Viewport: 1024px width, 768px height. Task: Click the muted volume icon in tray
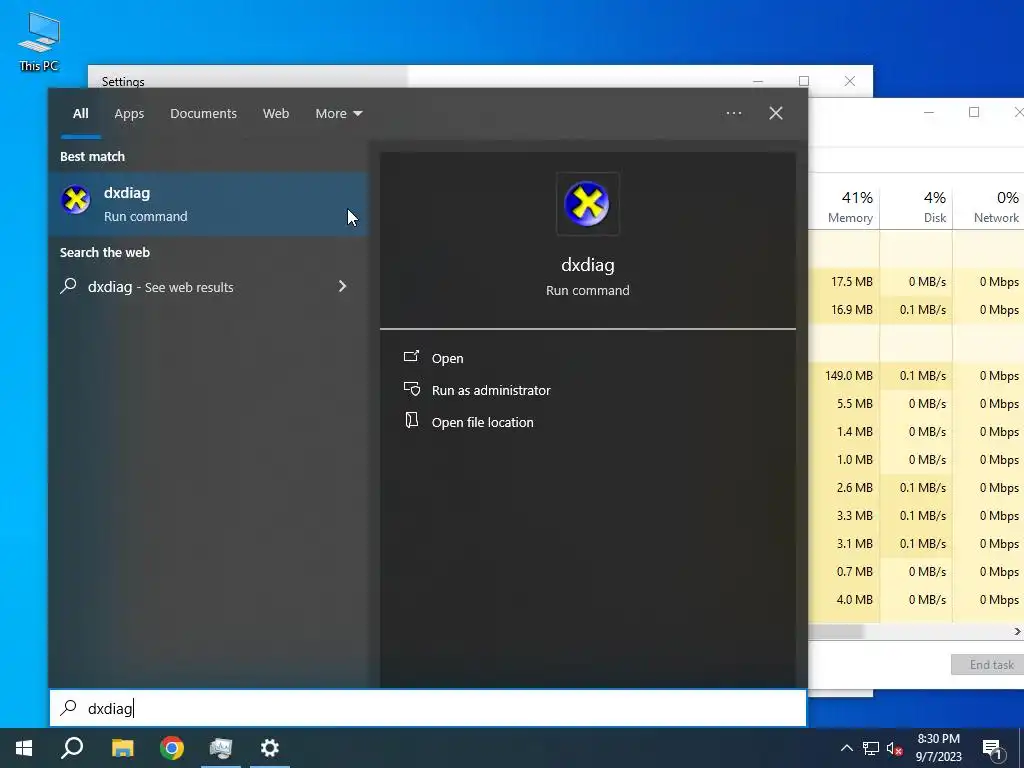[x=895, y=748]
